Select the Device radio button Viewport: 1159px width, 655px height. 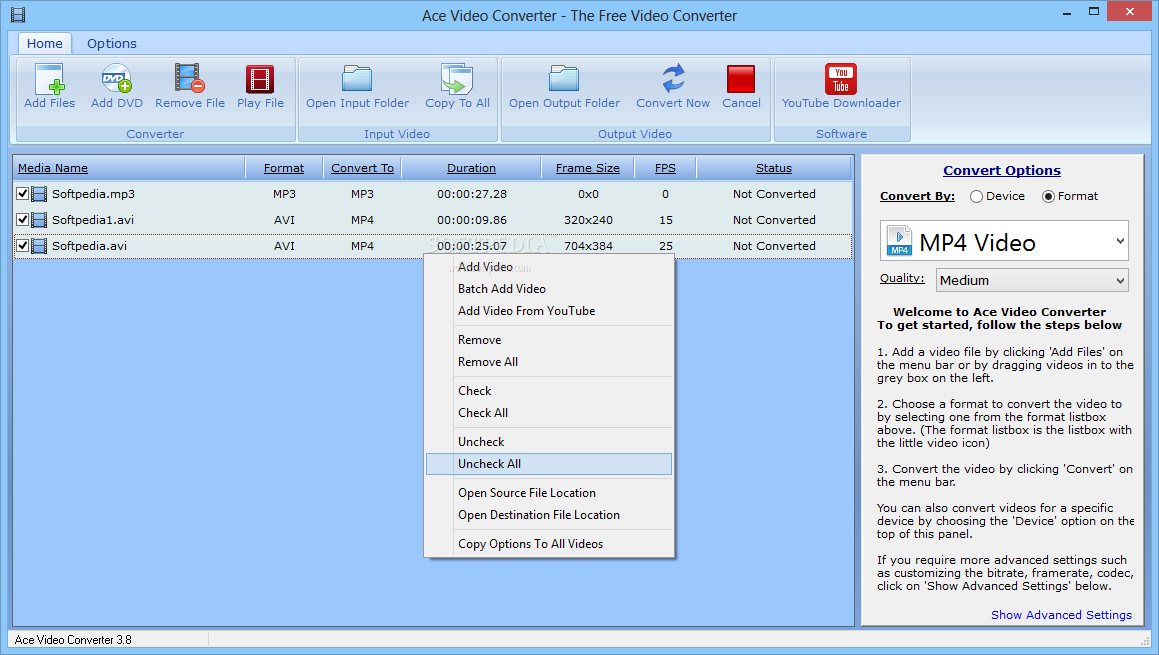coord(976,197)
